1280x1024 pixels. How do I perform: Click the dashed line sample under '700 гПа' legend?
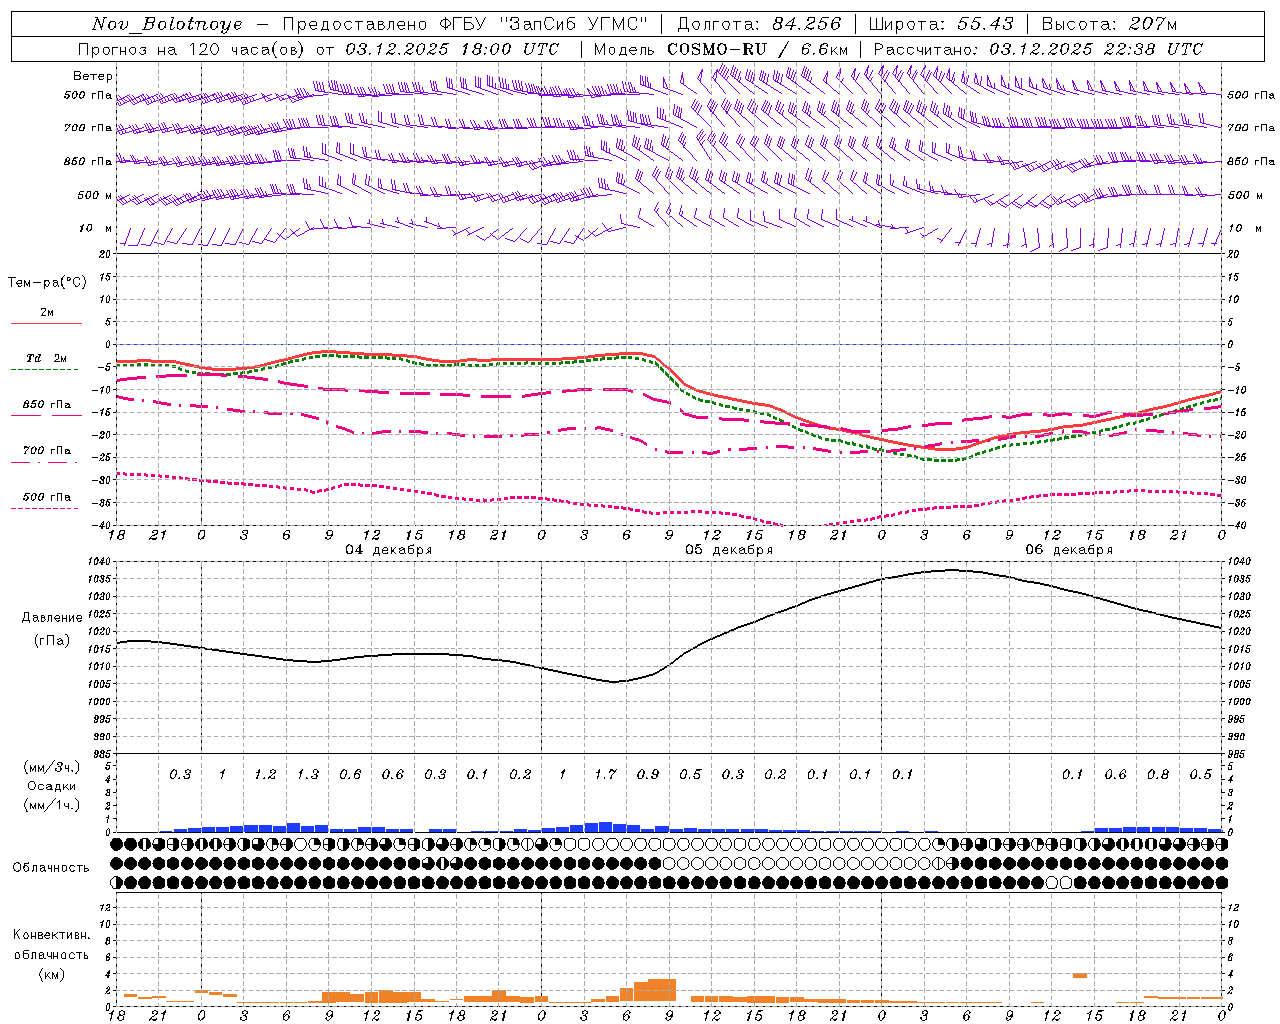[44, 462]
